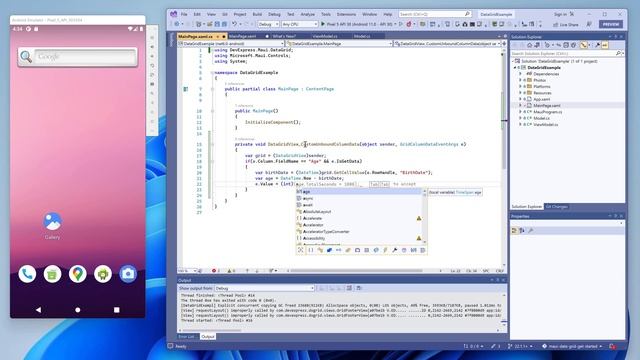Select Model.cs in Solution Explorer
Screen dimensions: 640x360
coord(541,118)
